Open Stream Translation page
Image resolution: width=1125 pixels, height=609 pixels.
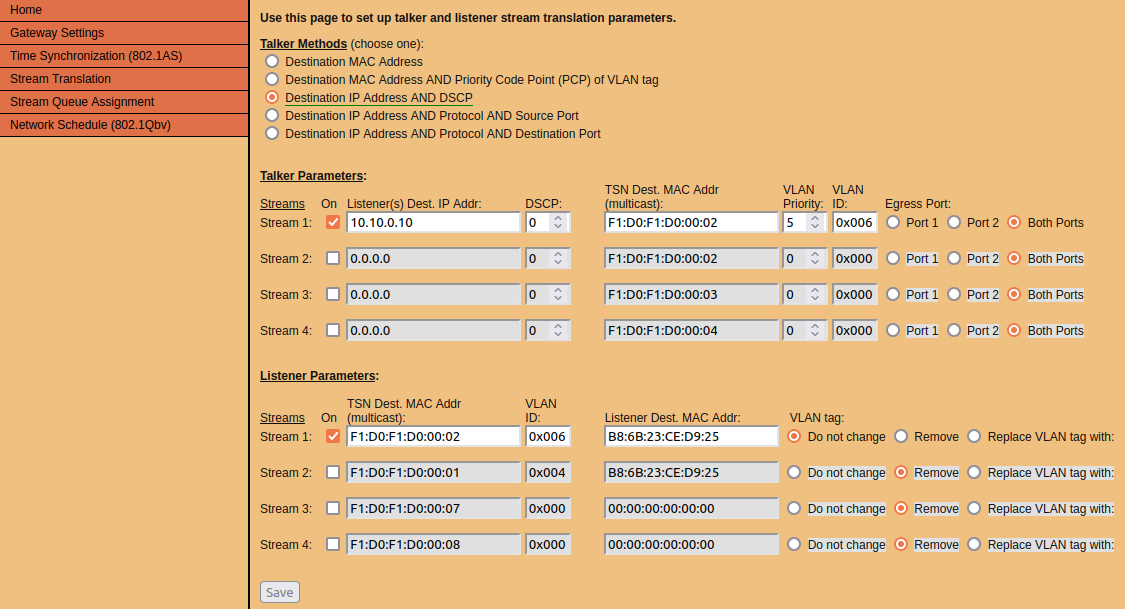coord(124,79)
